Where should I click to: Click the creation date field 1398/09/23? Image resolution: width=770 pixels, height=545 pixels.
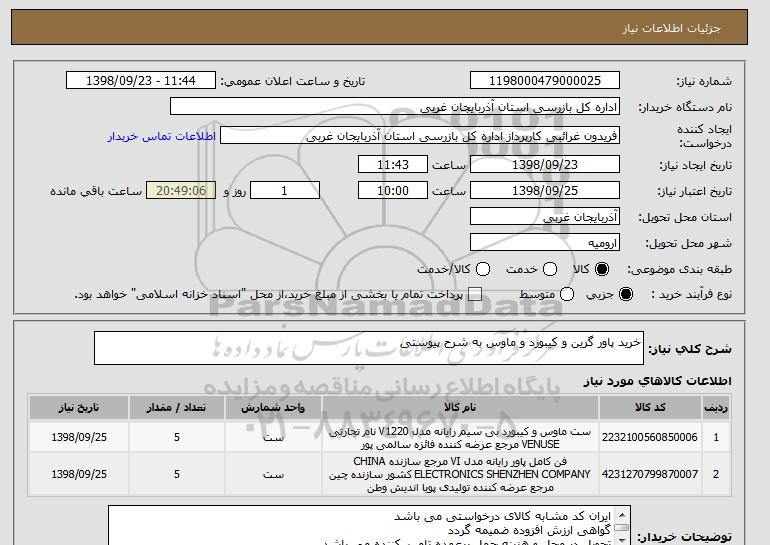545,164
